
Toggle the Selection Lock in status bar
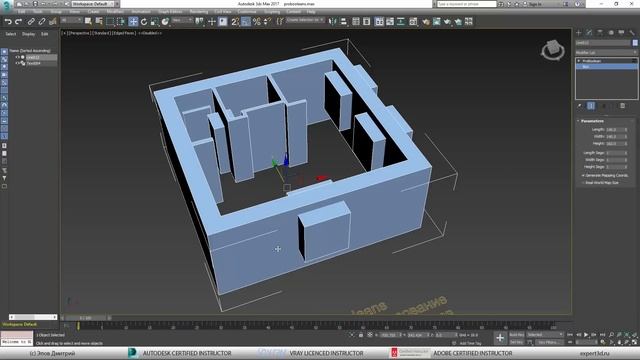click(361, 335)
